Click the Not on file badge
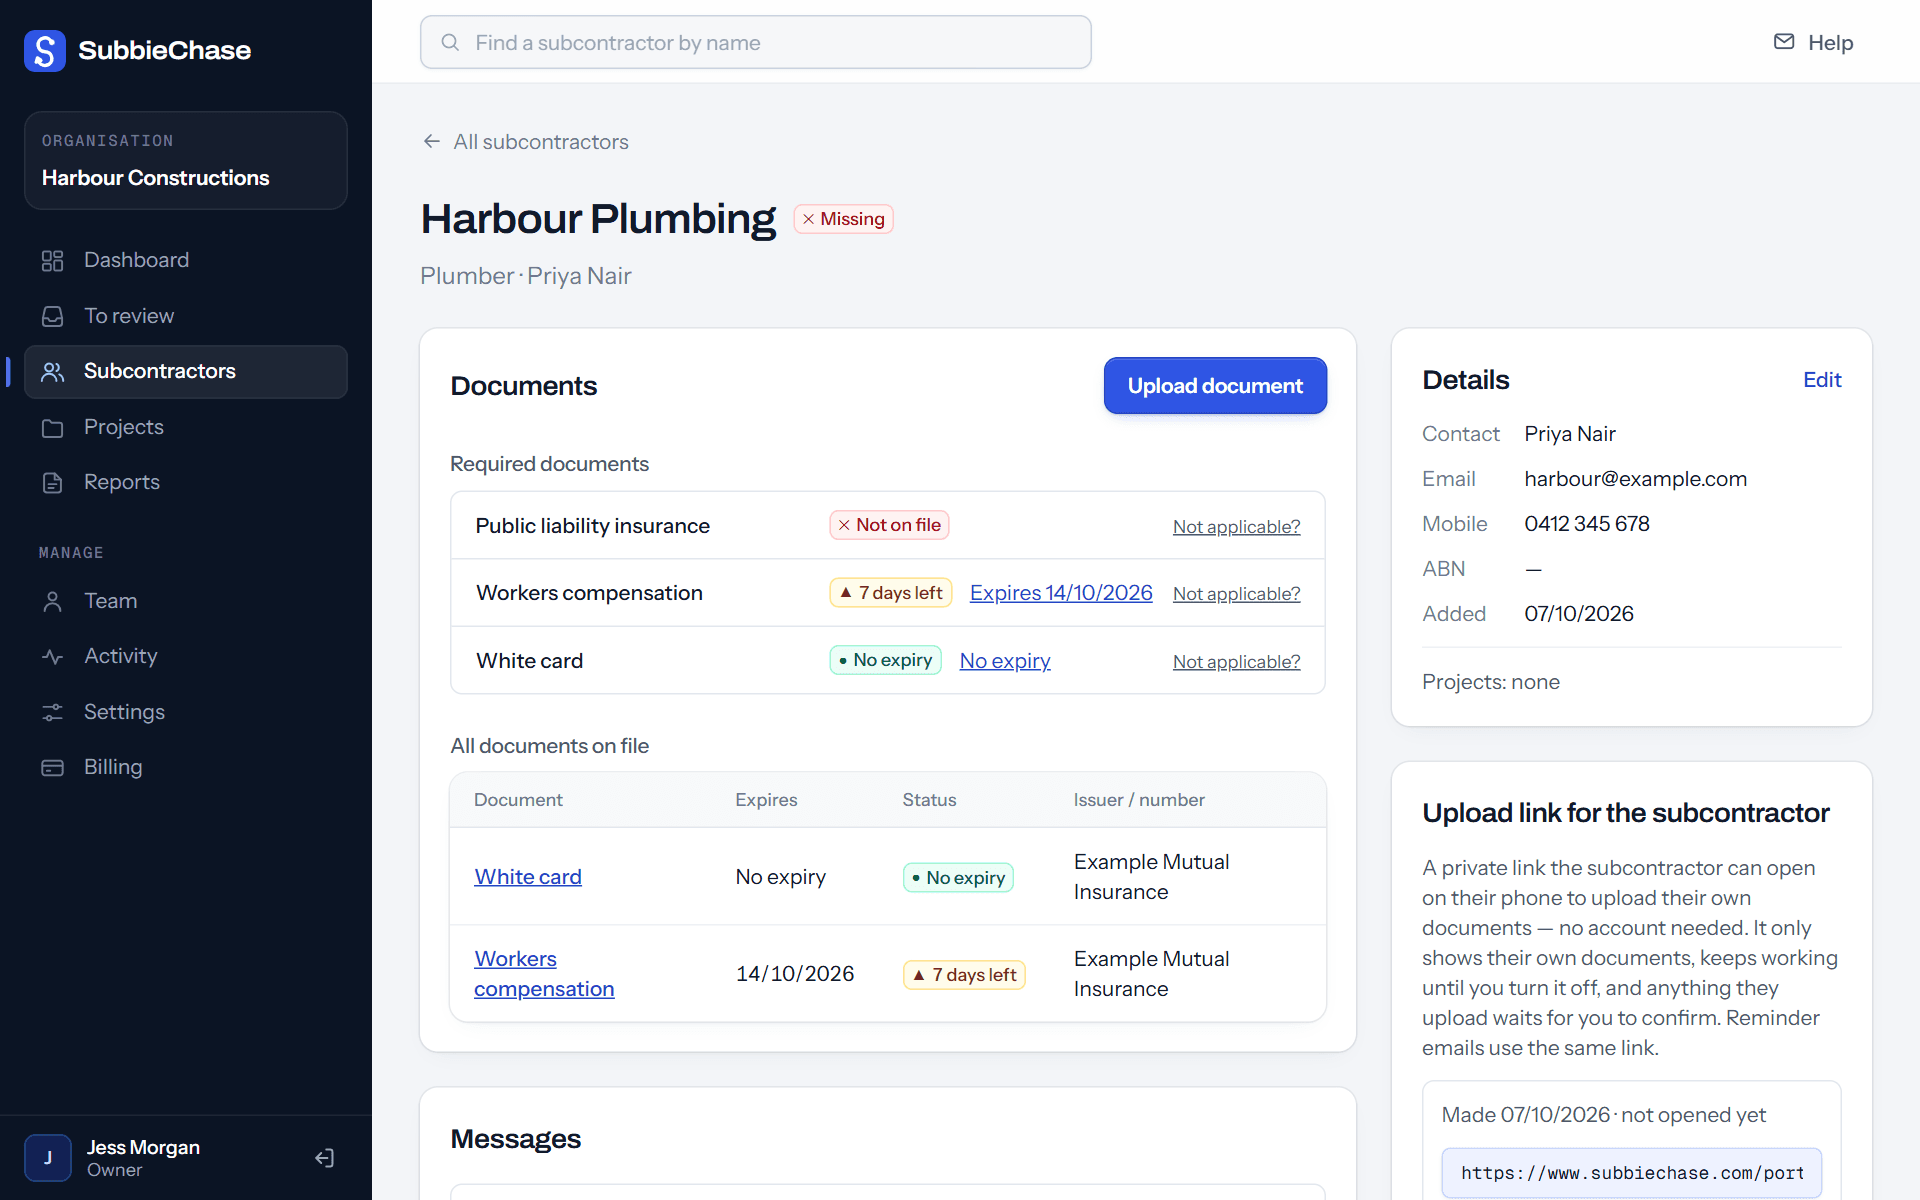 coord(889,525)
